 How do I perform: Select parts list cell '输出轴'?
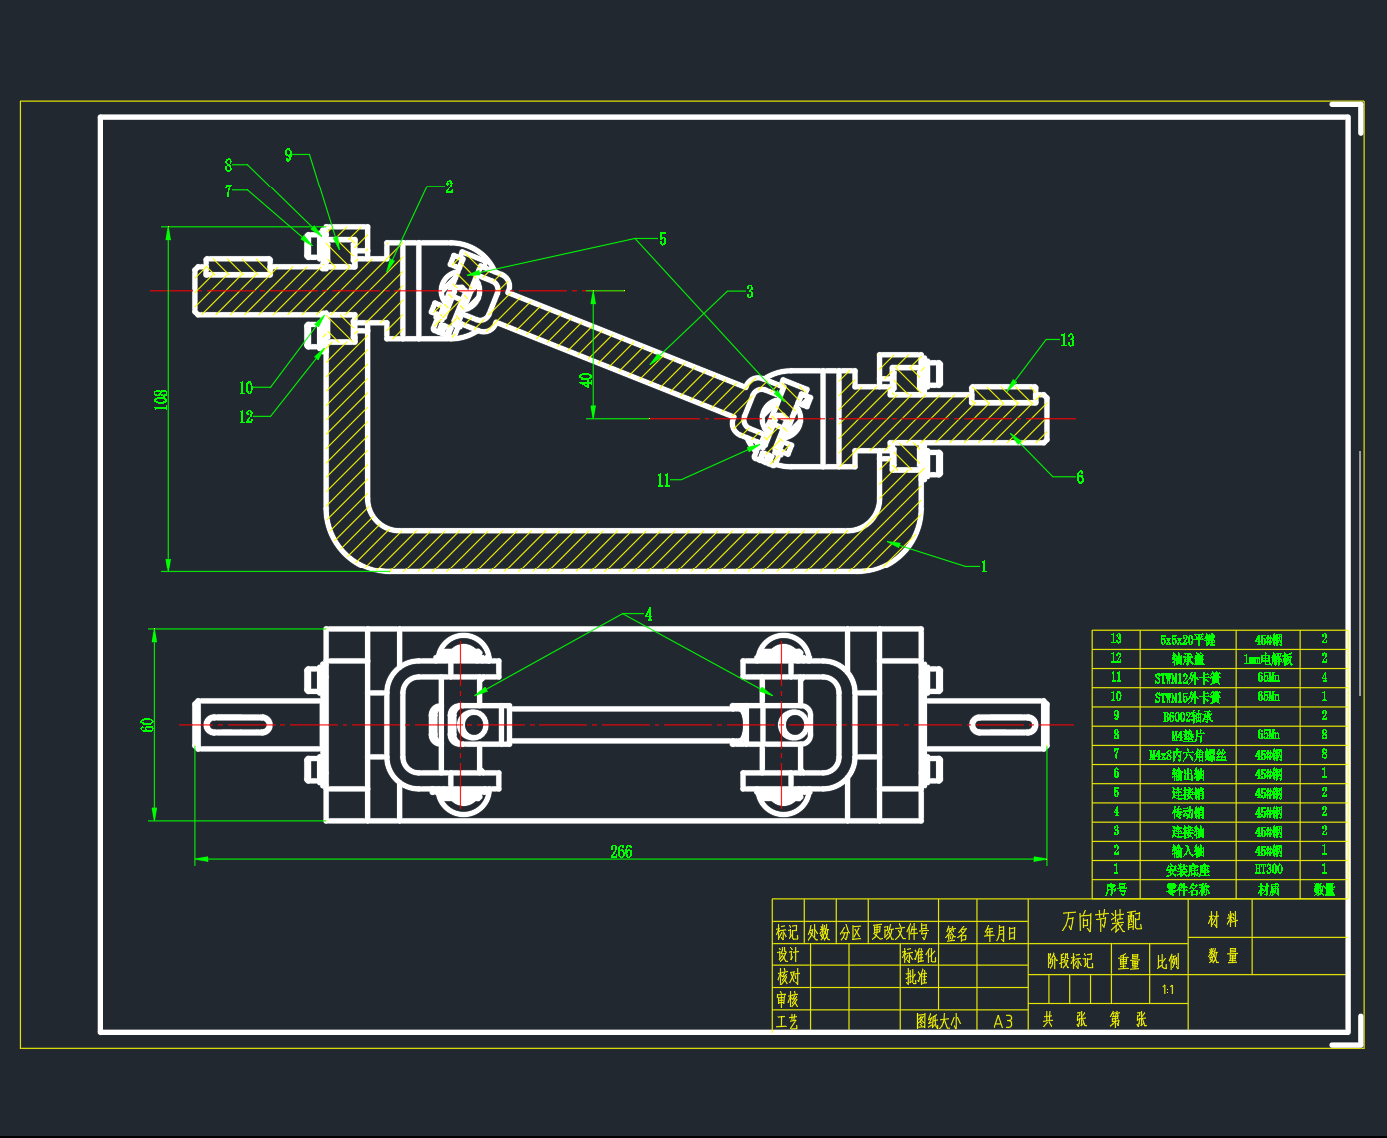coord(1188,774)
